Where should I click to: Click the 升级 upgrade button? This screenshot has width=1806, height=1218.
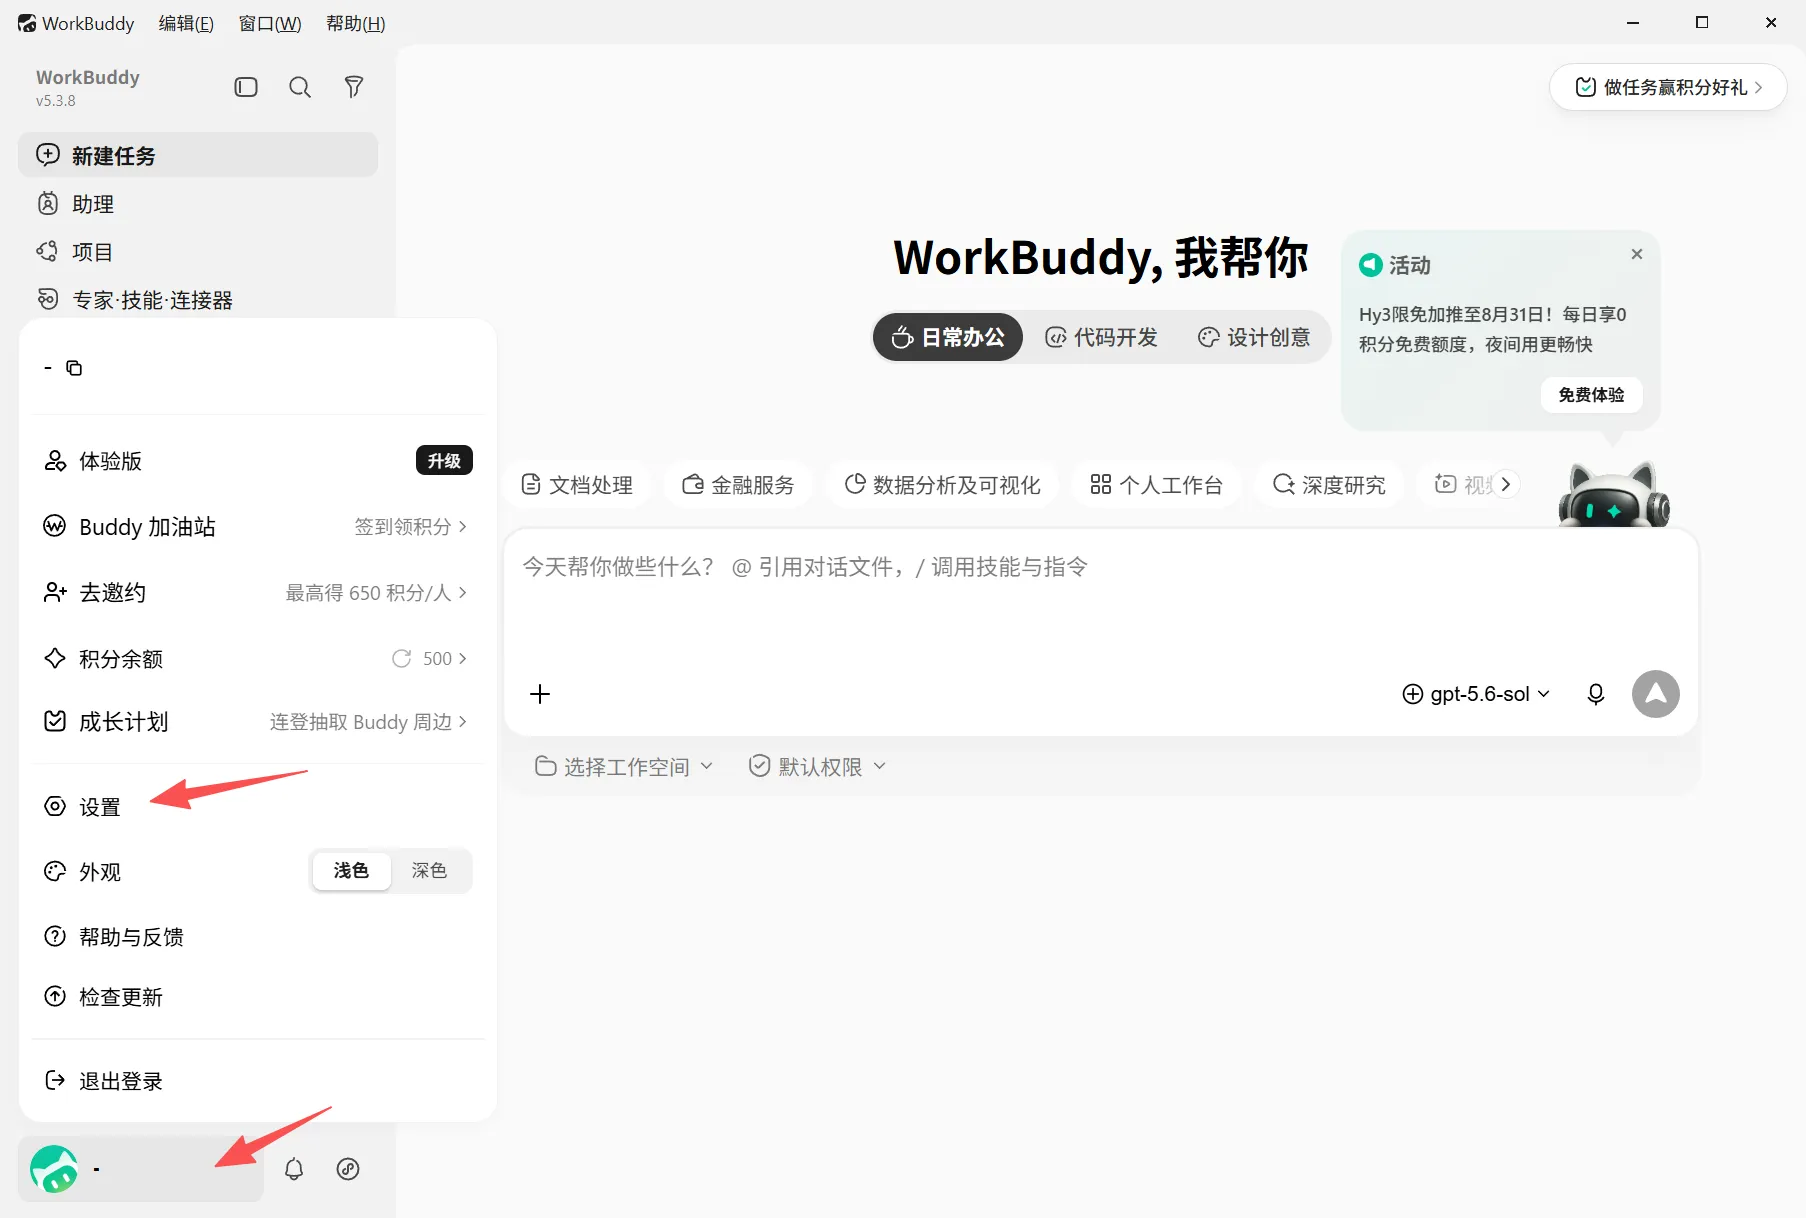tap(444, 461)
